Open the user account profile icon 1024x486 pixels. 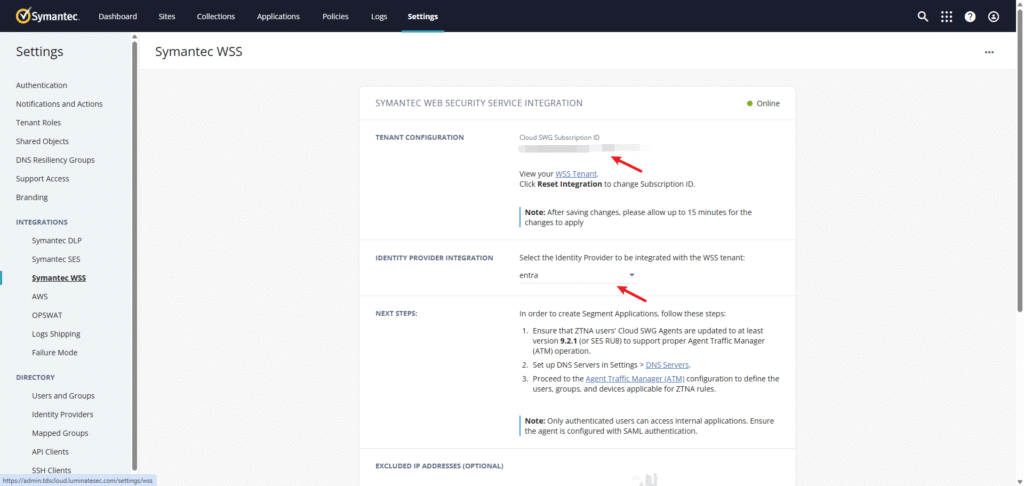[x=993, y=17]
